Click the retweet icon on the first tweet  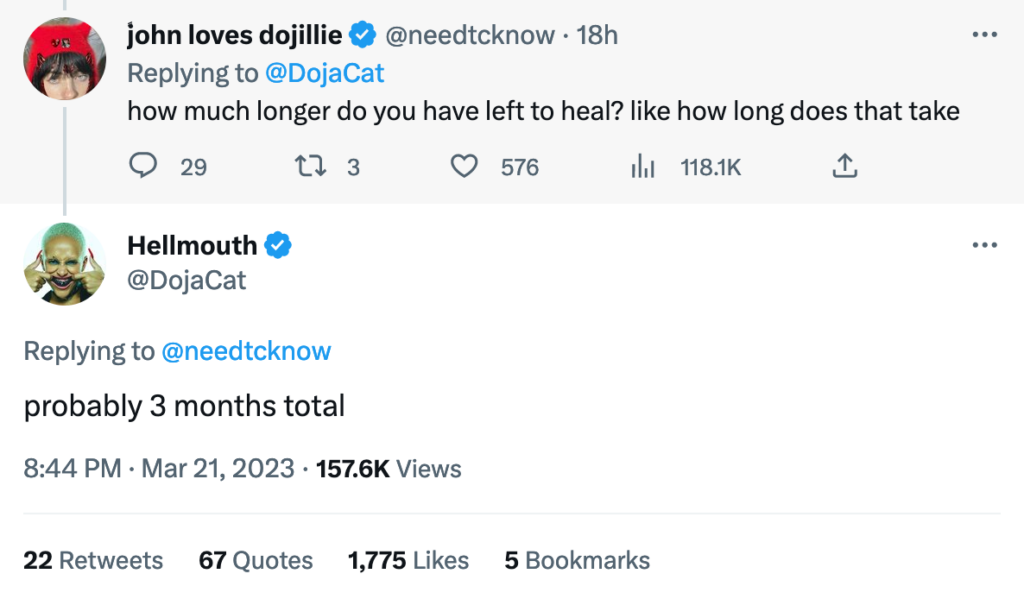313,166
